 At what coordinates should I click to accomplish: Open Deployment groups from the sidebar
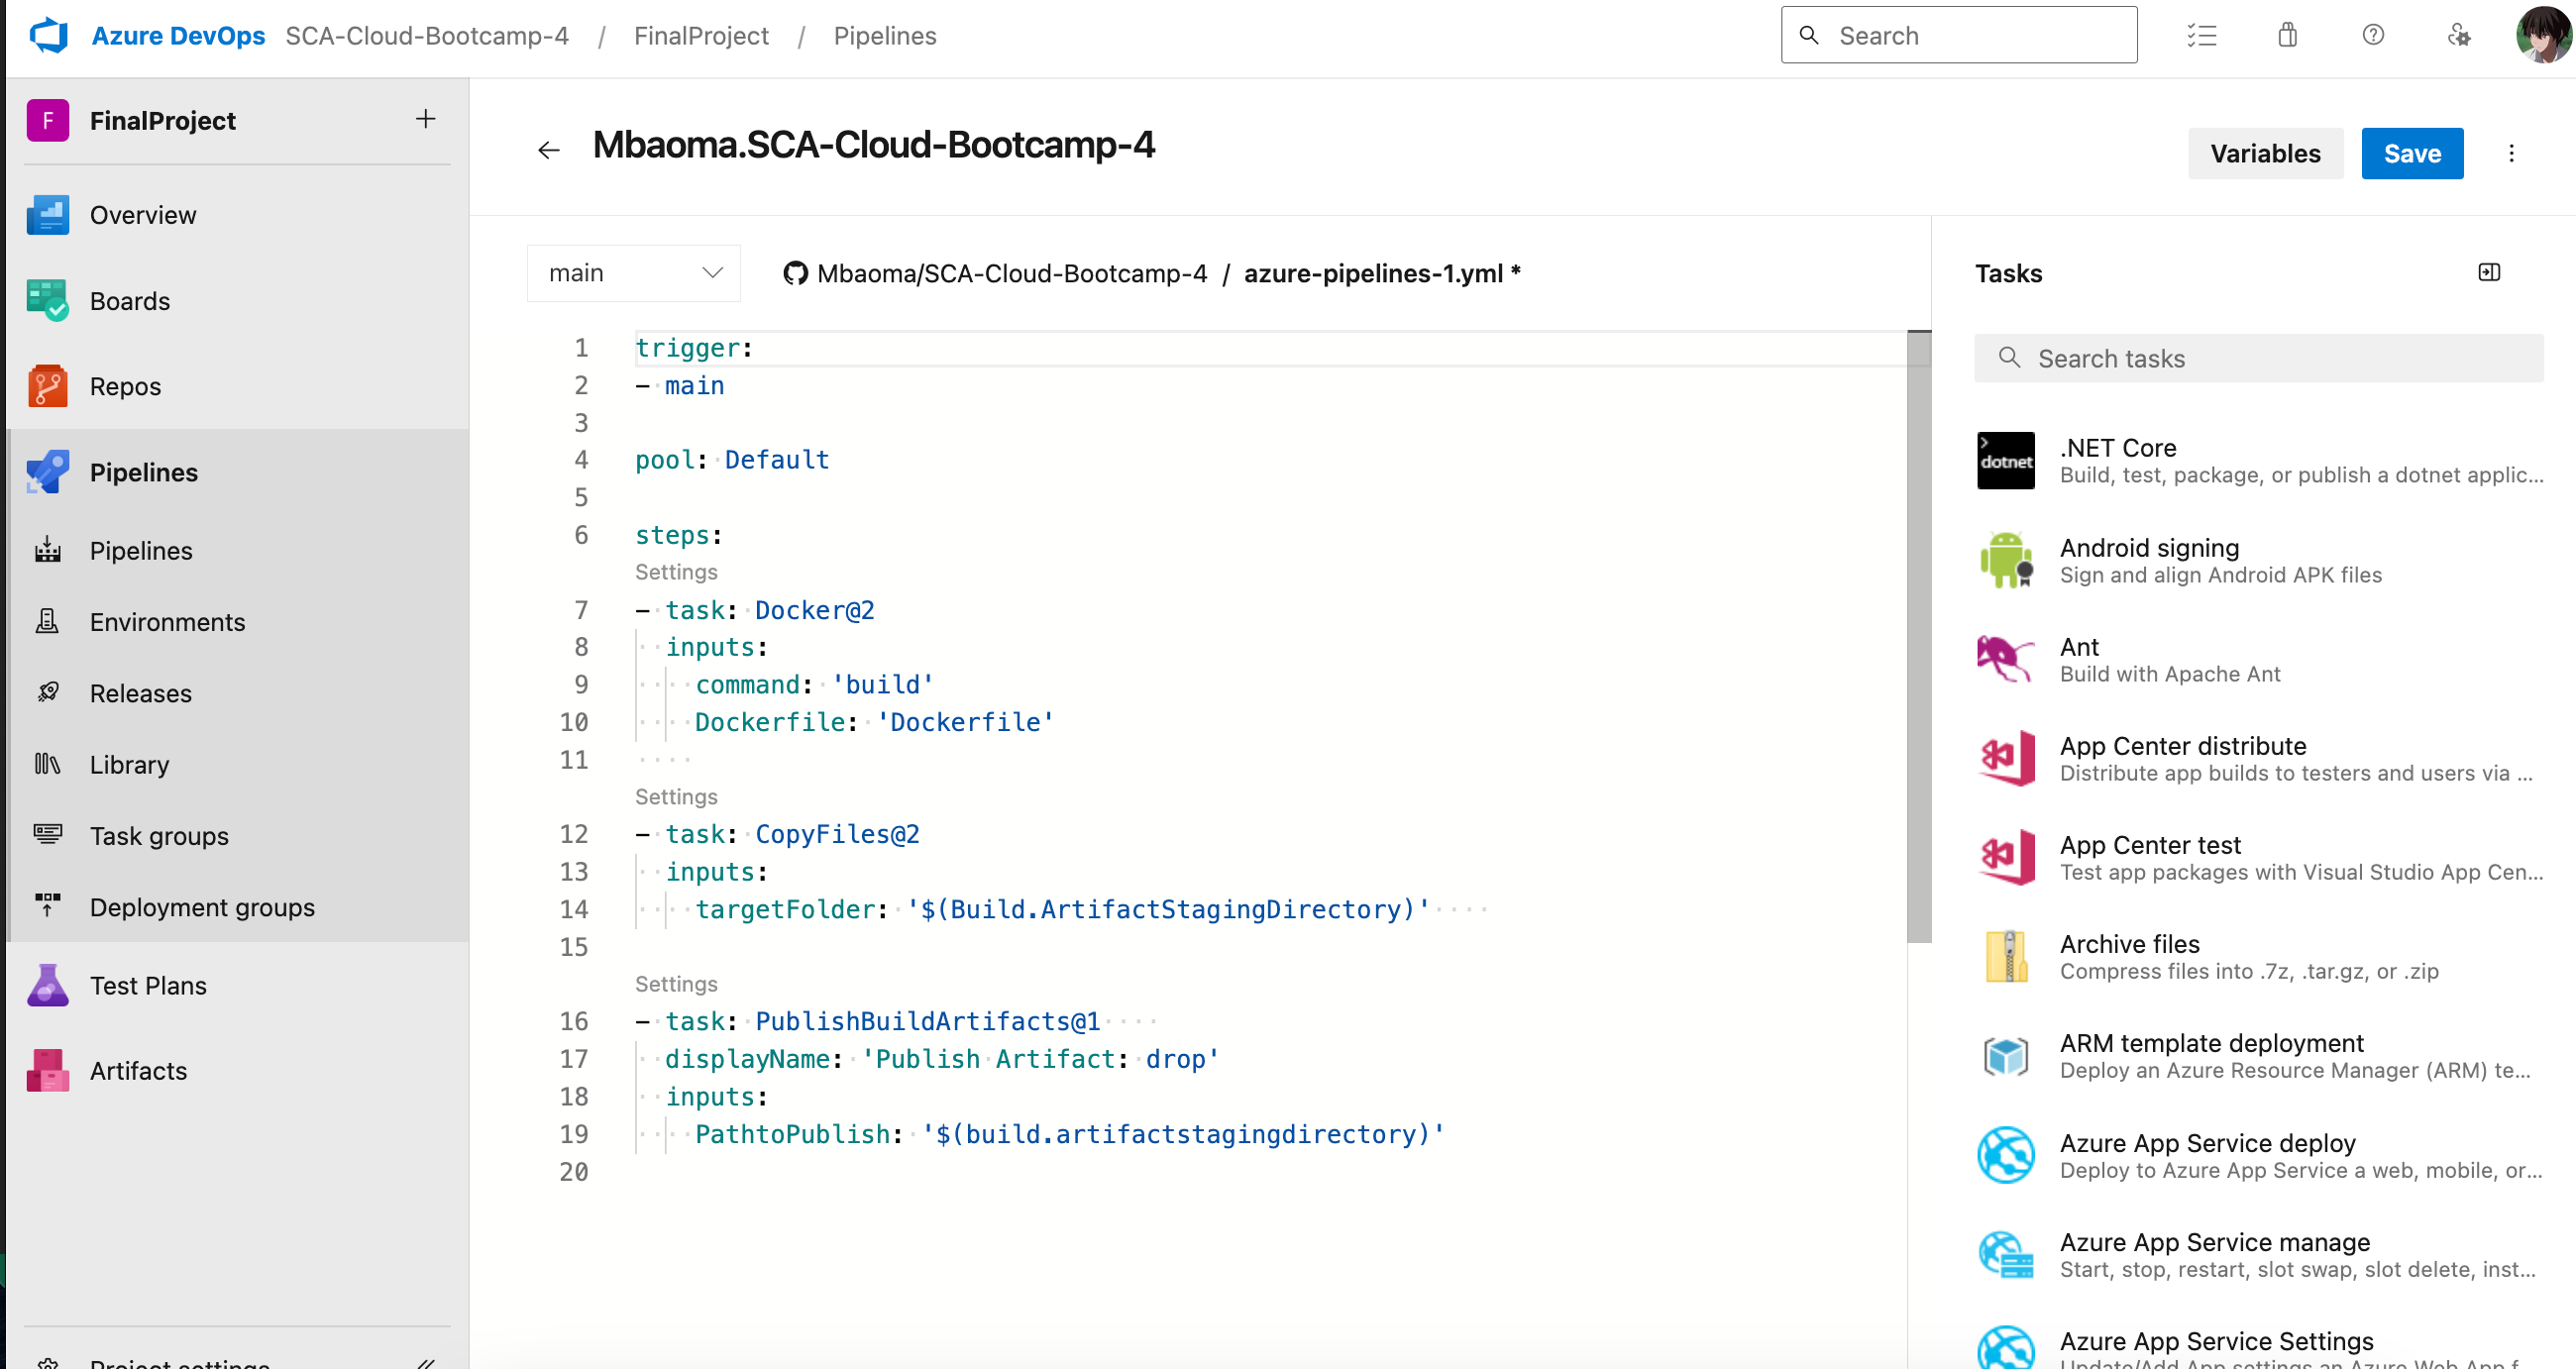pos(203,907)
